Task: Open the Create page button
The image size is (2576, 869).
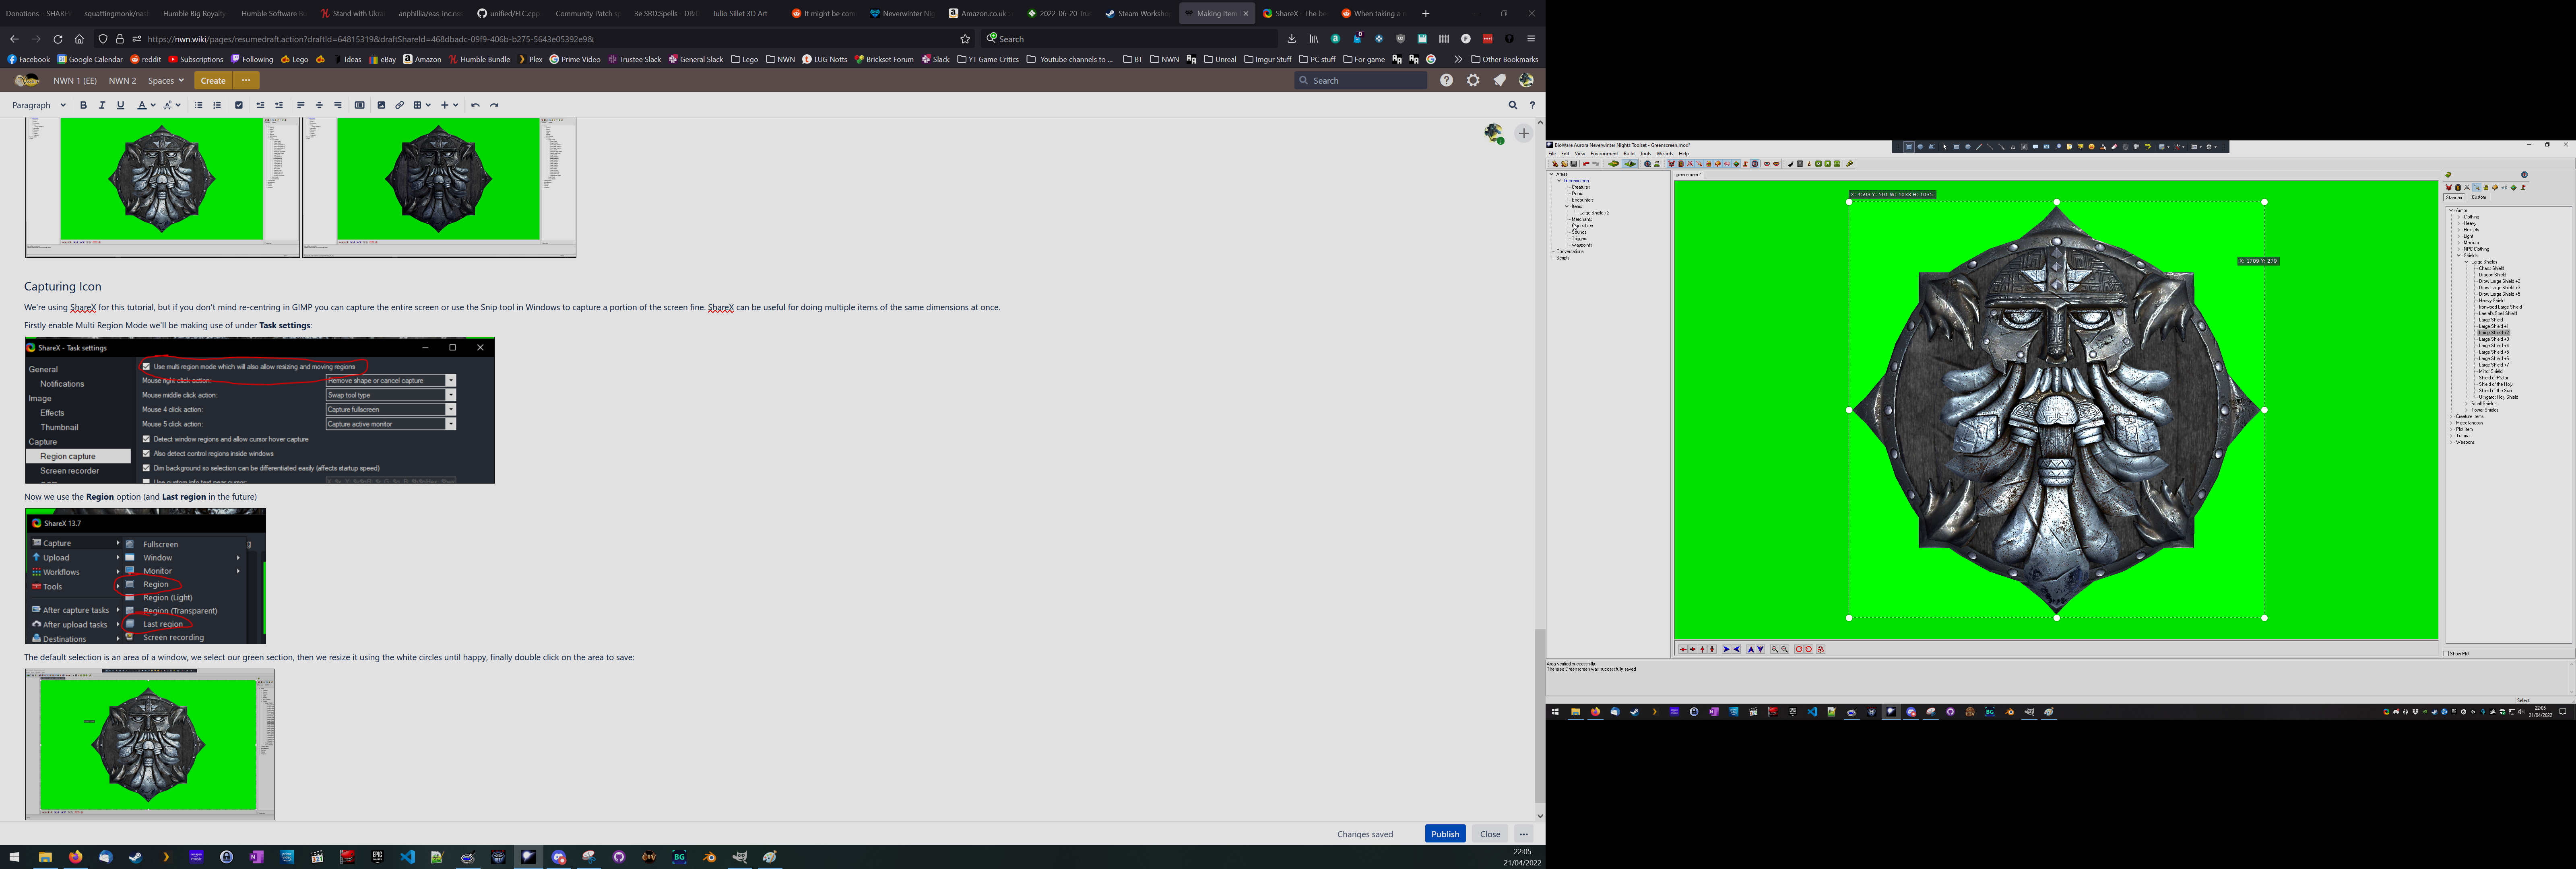Action: click(213, 80)
